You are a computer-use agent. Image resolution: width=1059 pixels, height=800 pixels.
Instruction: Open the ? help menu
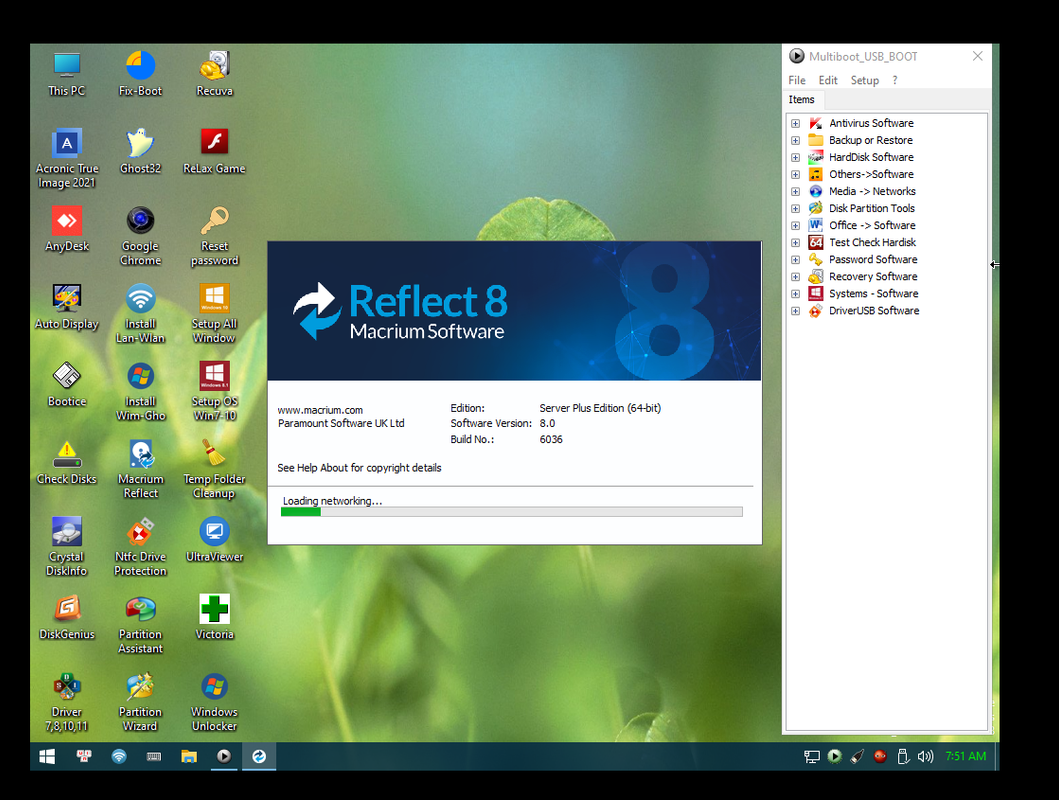895,80
